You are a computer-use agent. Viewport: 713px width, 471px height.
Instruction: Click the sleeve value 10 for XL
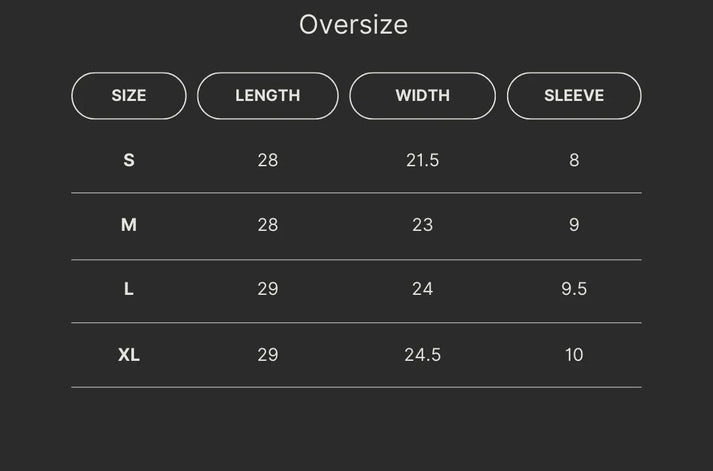coord(574,355)
